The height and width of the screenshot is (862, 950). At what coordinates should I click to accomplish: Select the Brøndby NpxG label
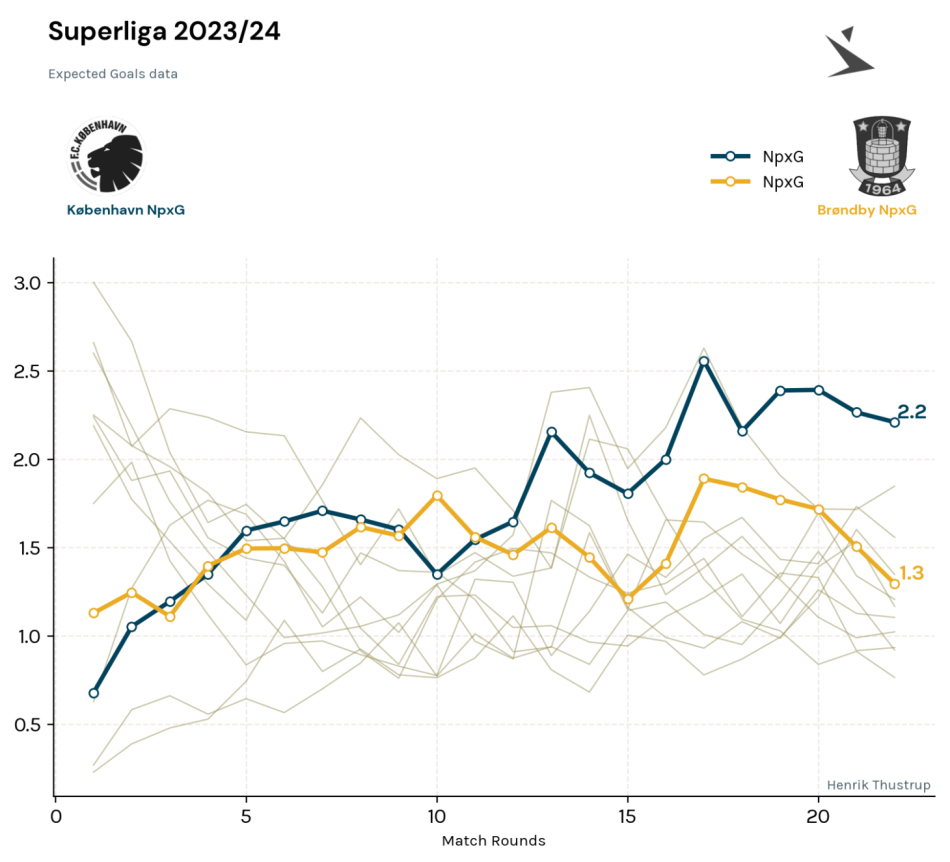tap(866, 210)
